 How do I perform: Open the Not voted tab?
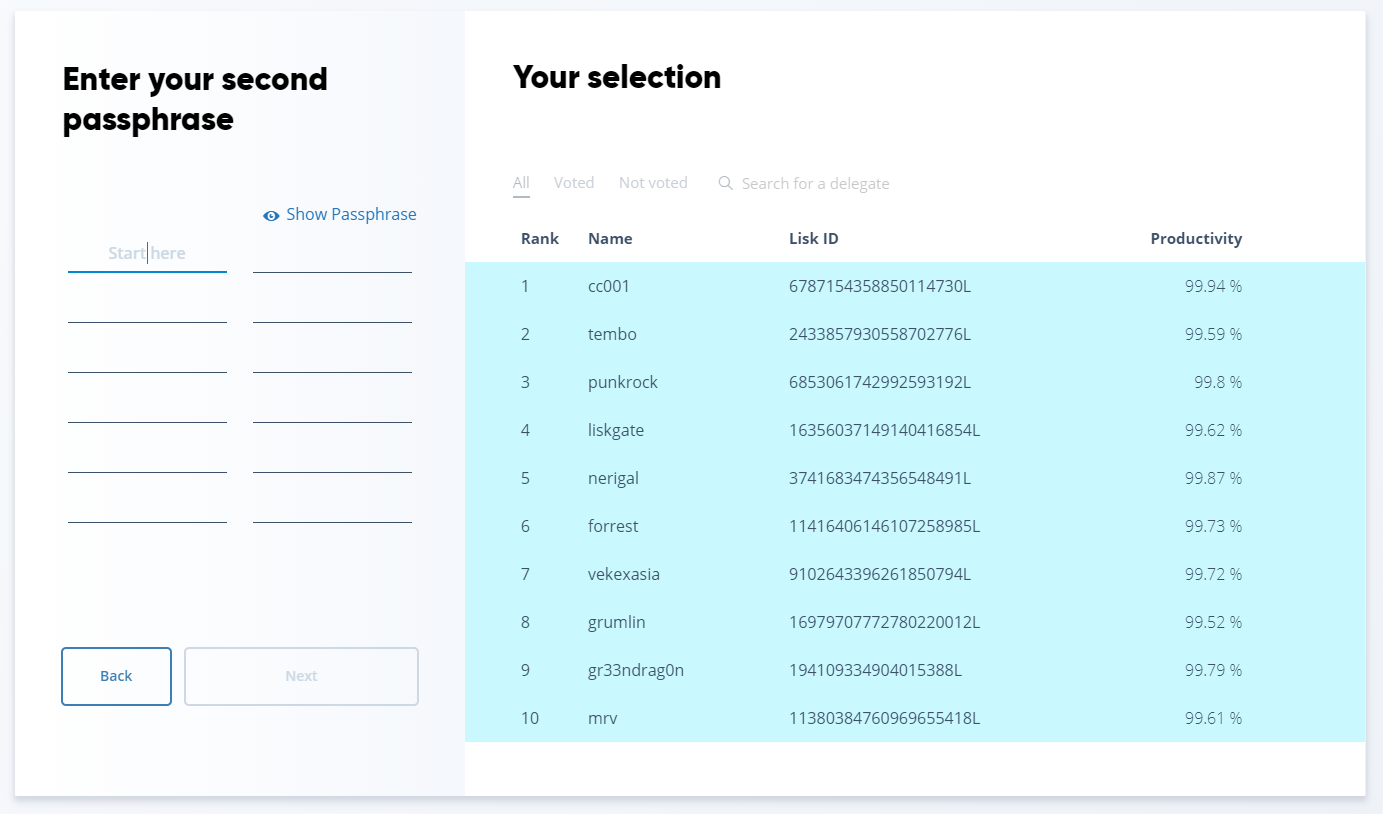(x=653, y=183)
